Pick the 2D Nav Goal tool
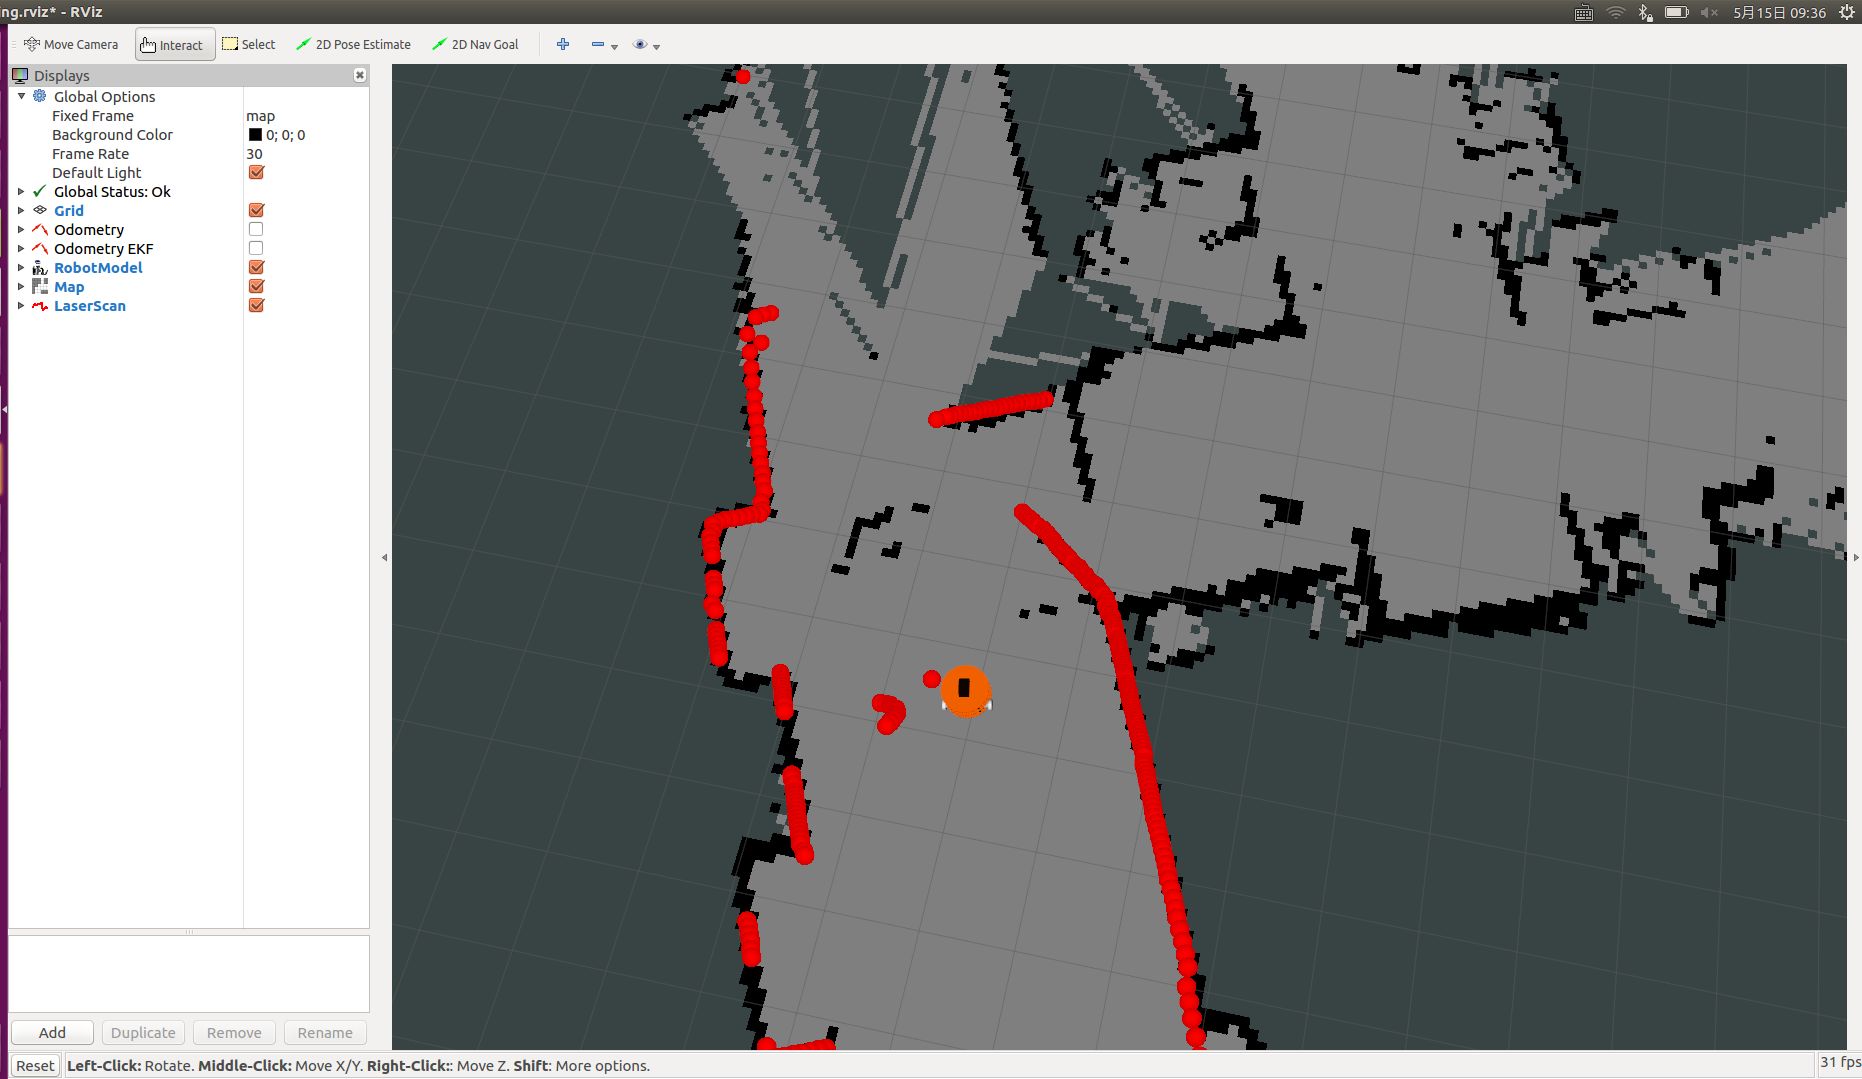This screenshot has width=1862, height=1079. [x=475, y=44]
